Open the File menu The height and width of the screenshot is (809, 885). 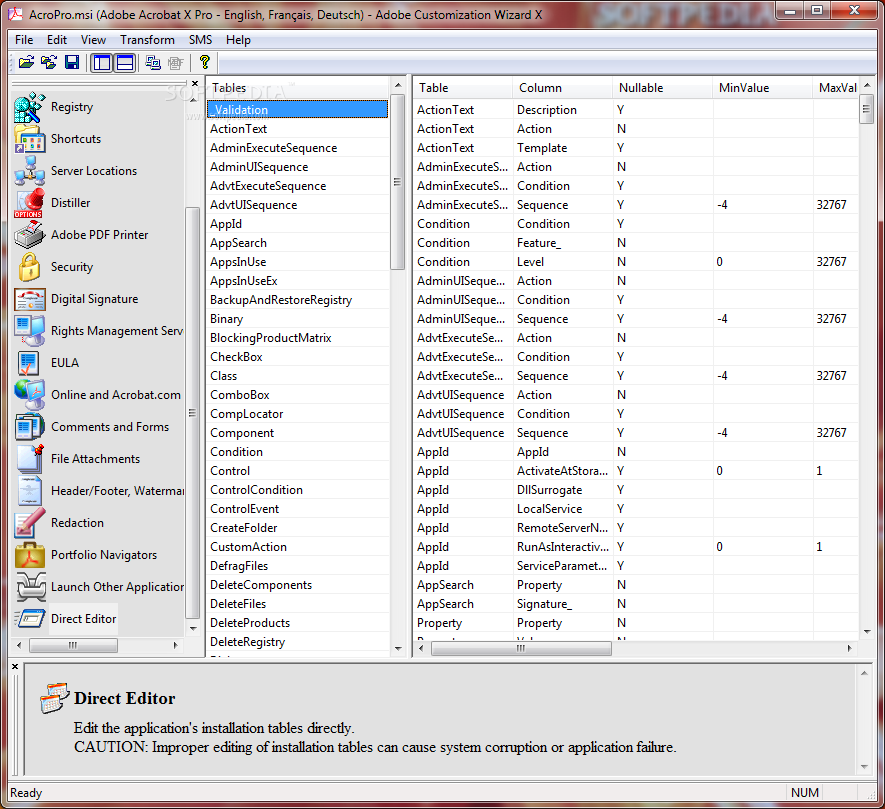(x=24, y=40)
